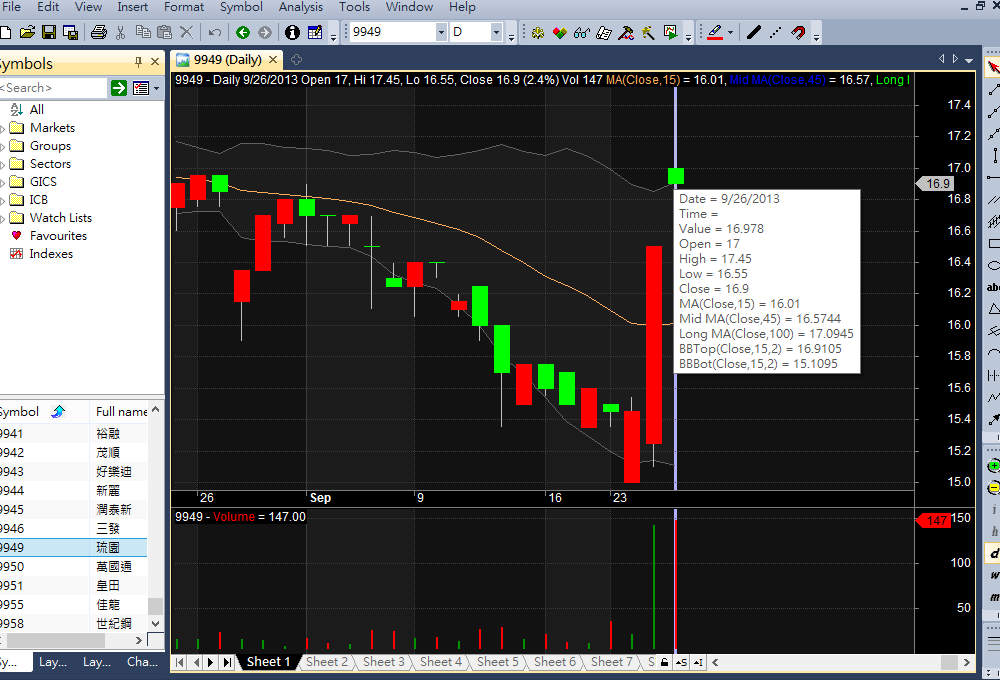
Task: Open the Tools menu
Action: (354, 7)
